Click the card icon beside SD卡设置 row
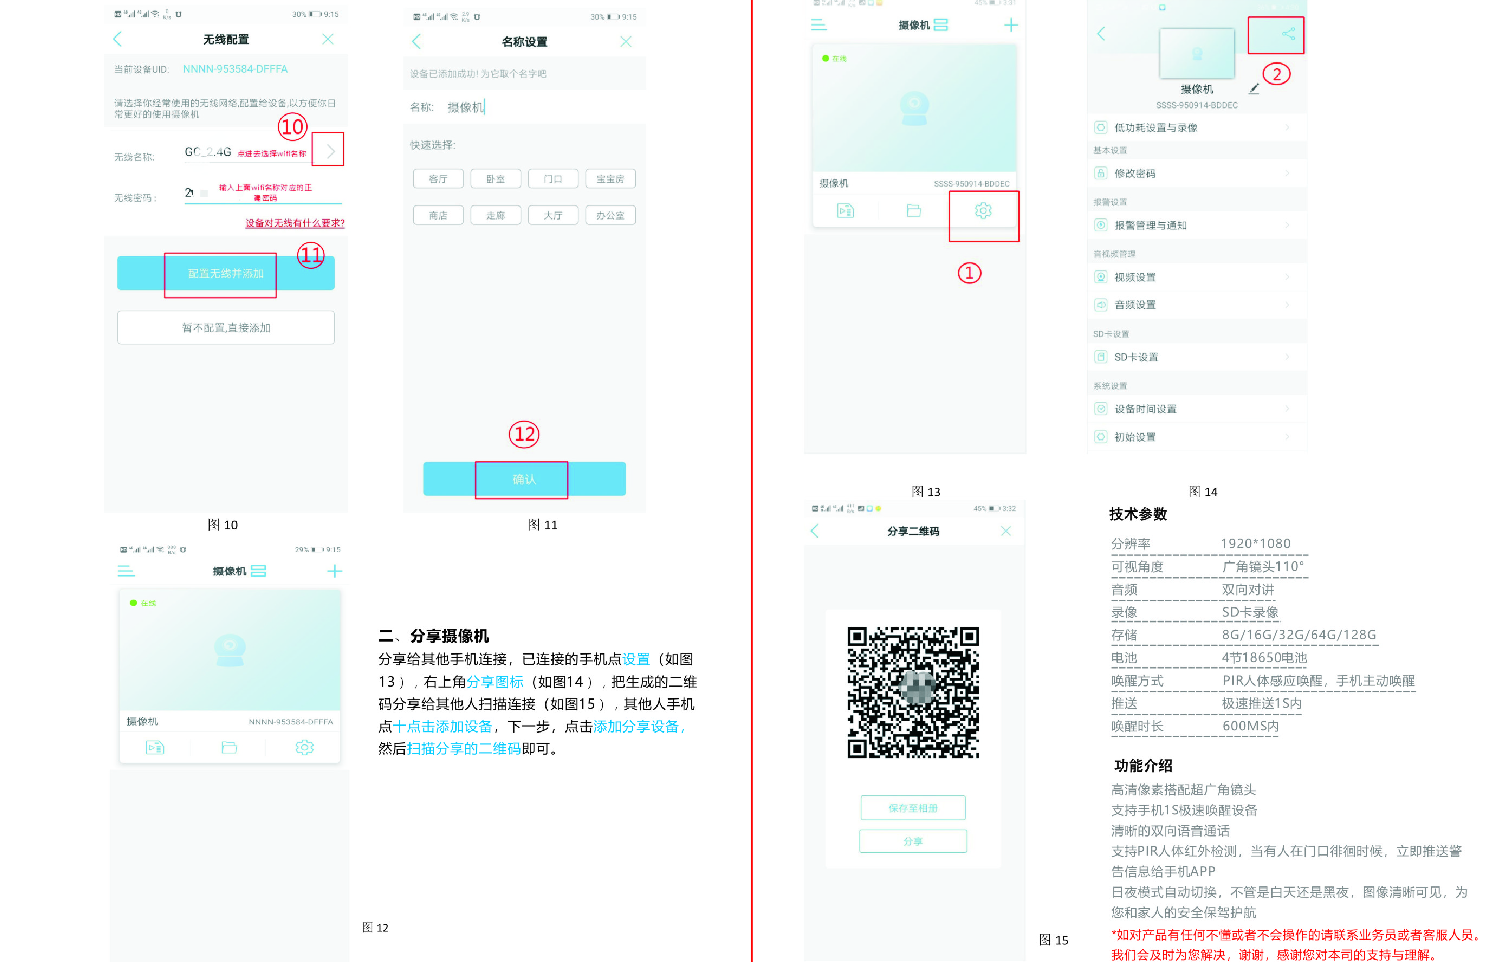Image resolution: width=1502 pixels, height=962 pixels. click(1100, 357)
